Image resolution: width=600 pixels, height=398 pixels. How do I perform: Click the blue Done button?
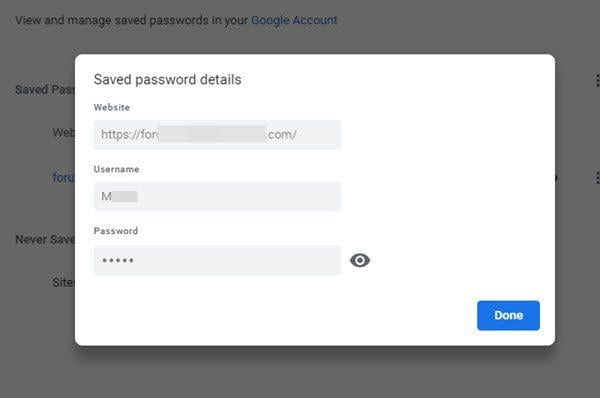pos(508,315)
